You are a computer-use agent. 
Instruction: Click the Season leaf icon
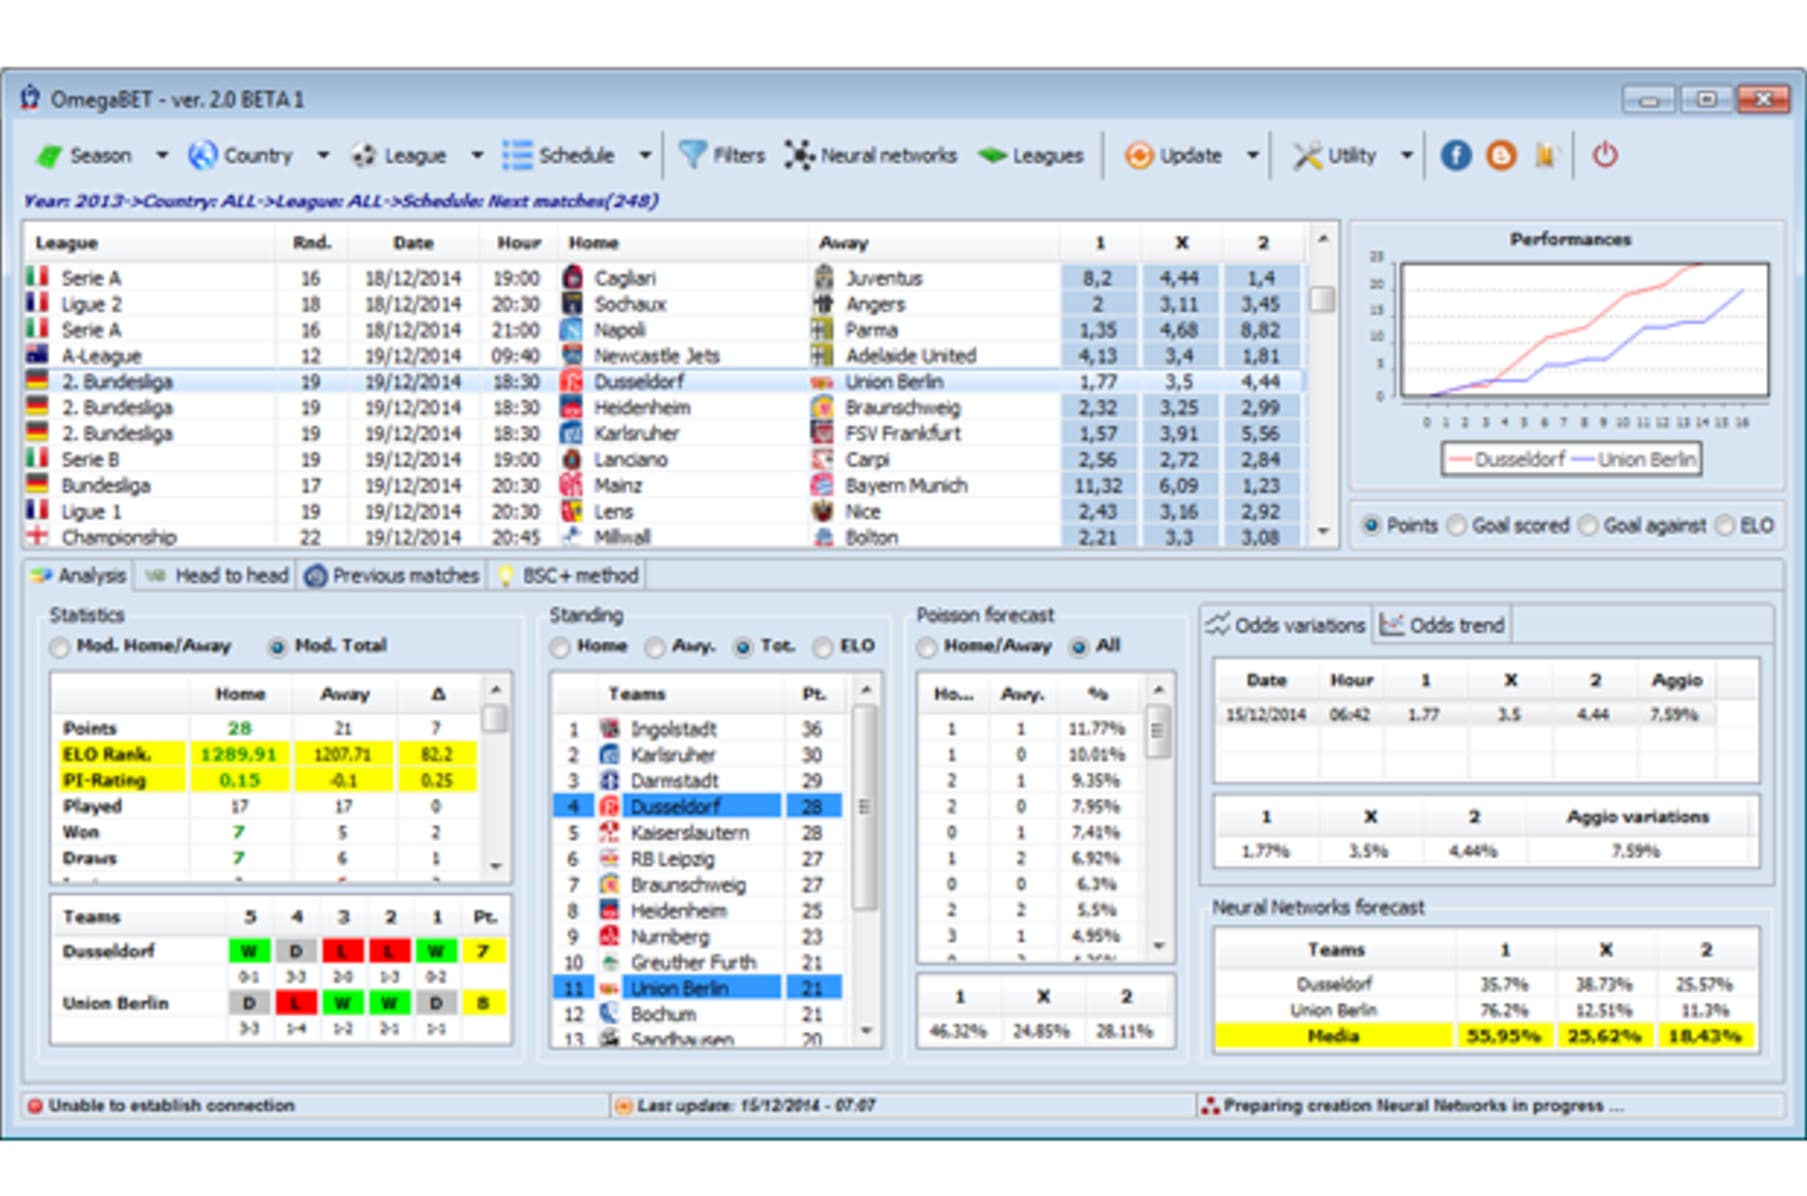coord(47,156)
